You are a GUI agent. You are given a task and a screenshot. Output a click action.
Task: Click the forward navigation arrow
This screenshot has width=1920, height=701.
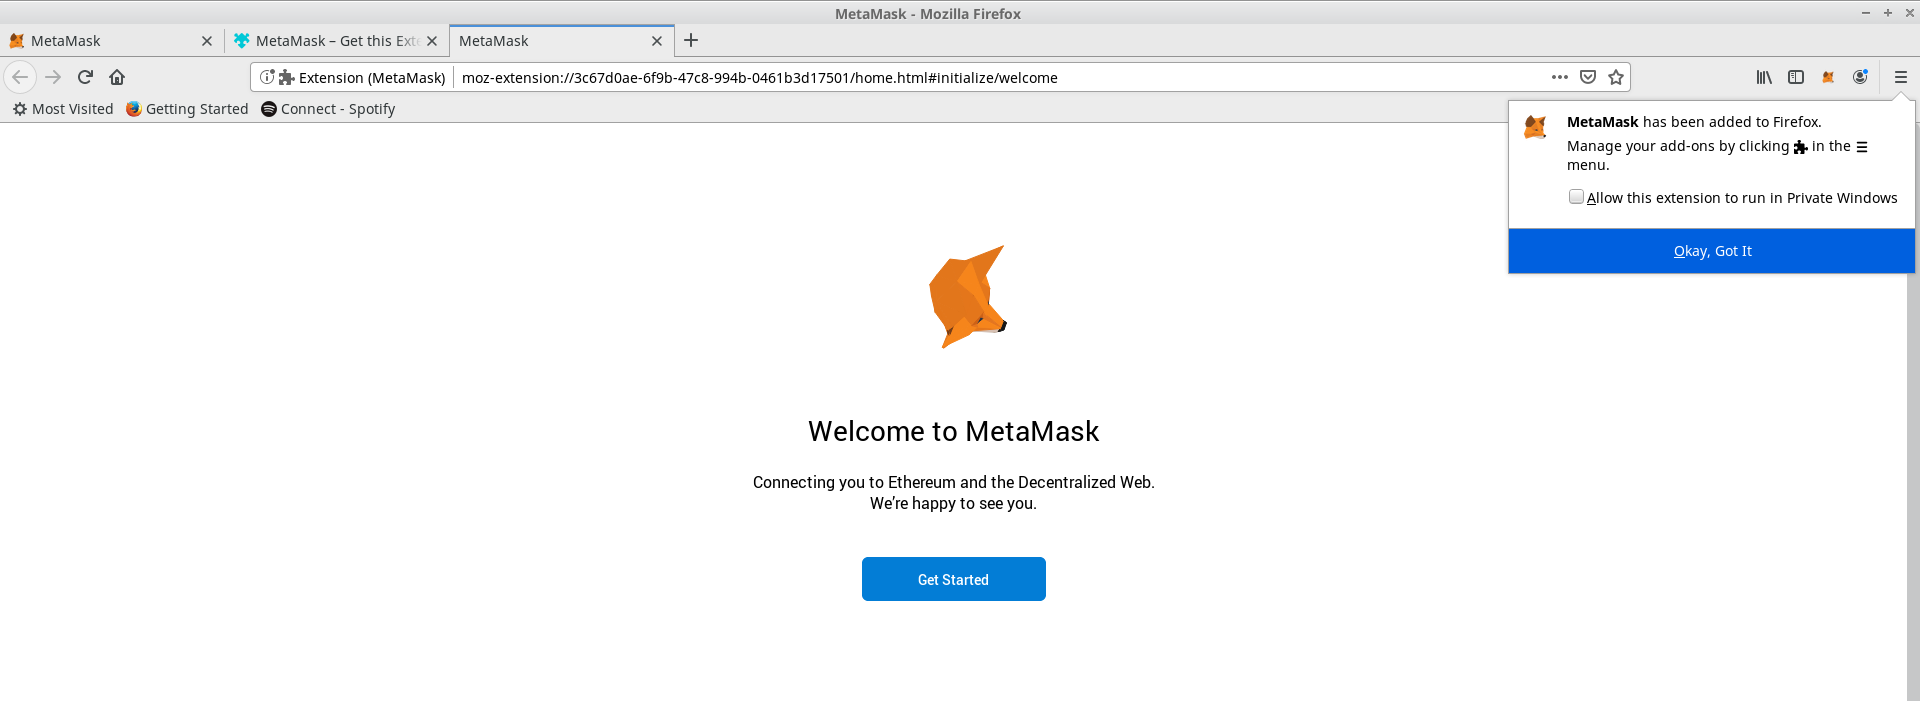pyautogui.click(x=53, y=77)
